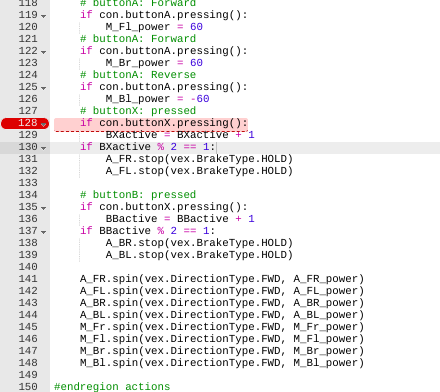Click the M_Fr.spin line with M_Fr_power
This screenshot has width=440, height=392.
pos(222,327)
